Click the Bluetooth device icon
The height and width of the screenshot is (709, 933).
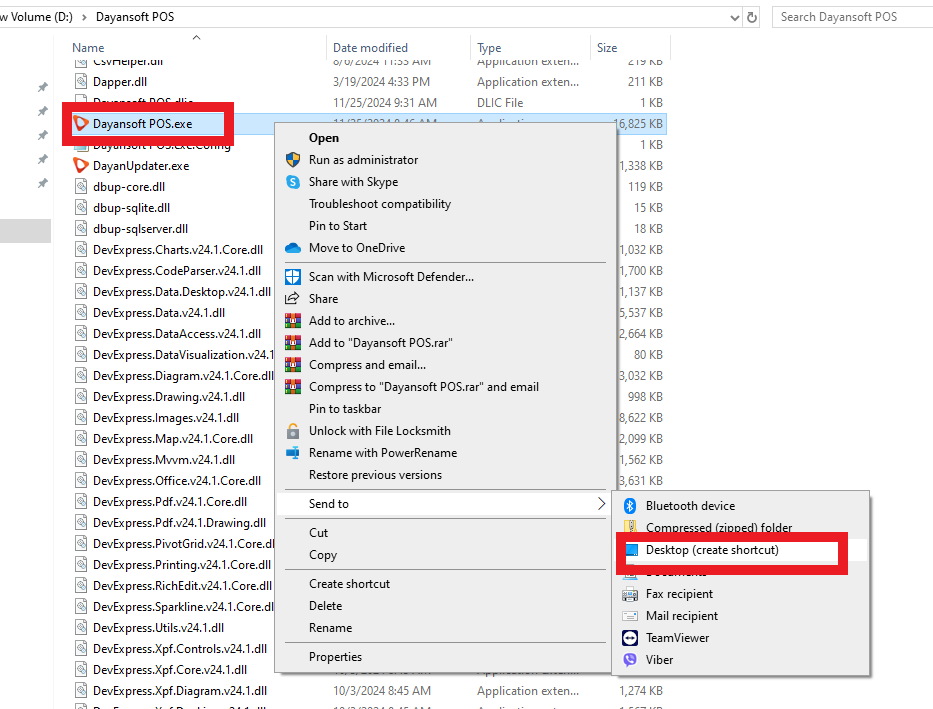pos(630,506)
